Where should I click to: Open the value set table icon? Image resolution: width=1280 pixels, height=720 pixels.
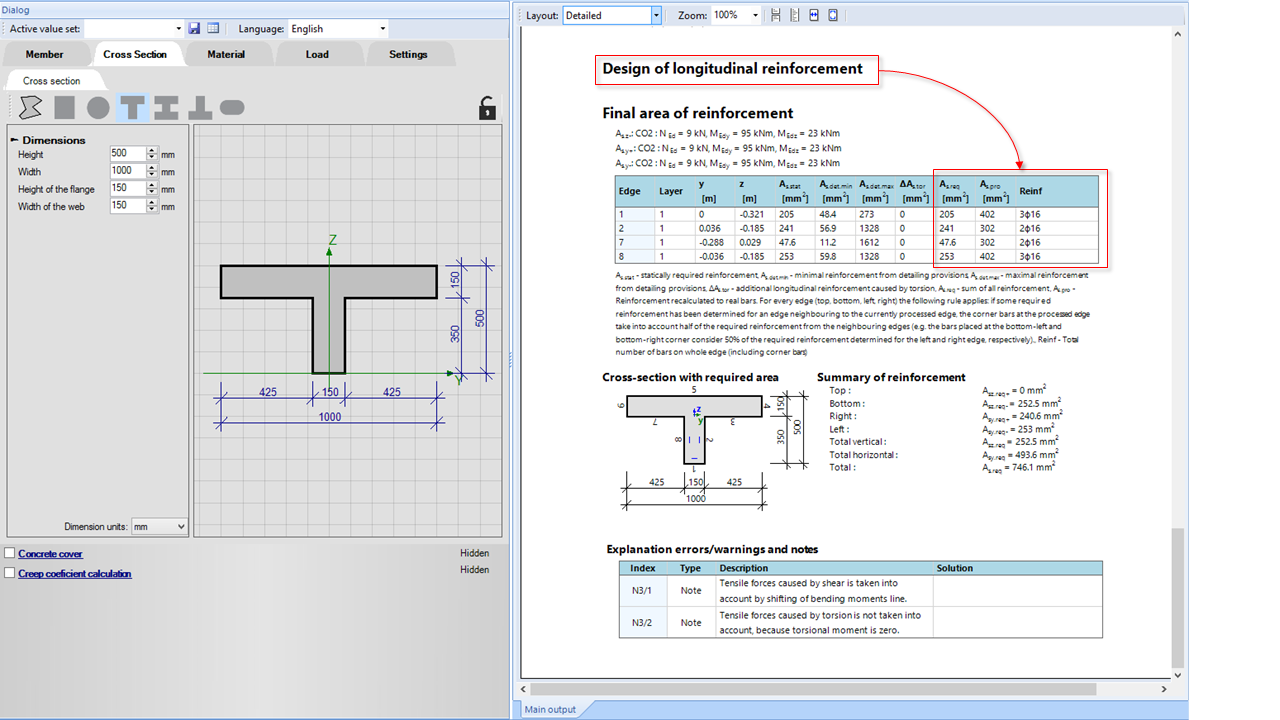tap(213, 29)
